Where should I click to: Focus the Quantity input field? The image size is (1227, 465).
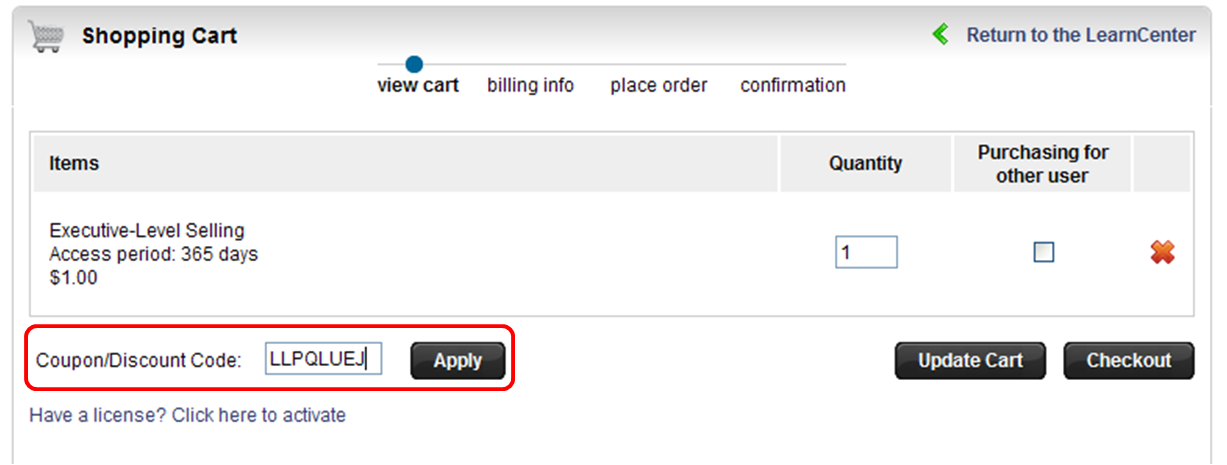click(867, 252)
